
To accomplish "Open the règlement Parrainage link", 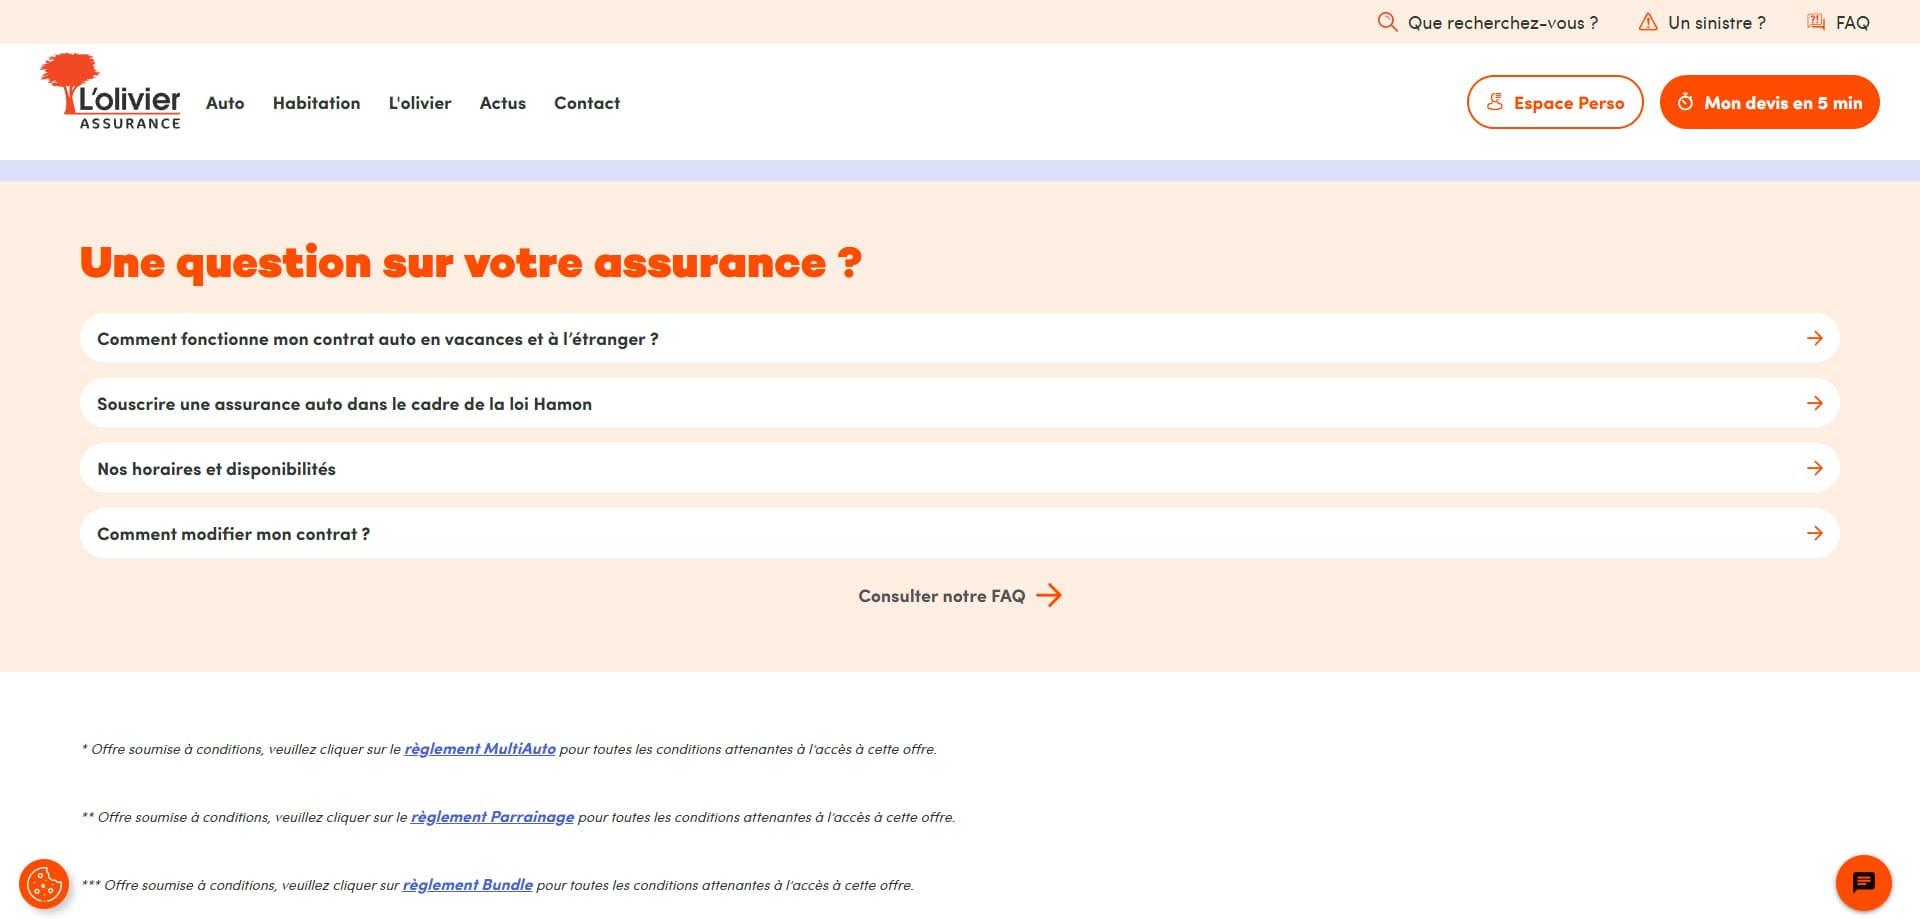I will [x=492, y=817].
